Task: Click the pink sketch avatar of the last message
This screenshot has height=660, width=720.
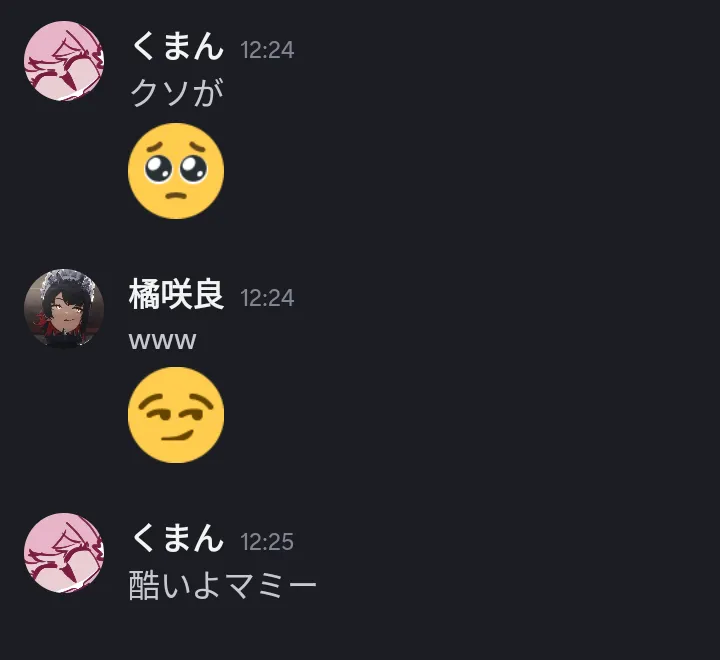Action: click(x=64, y=553)
